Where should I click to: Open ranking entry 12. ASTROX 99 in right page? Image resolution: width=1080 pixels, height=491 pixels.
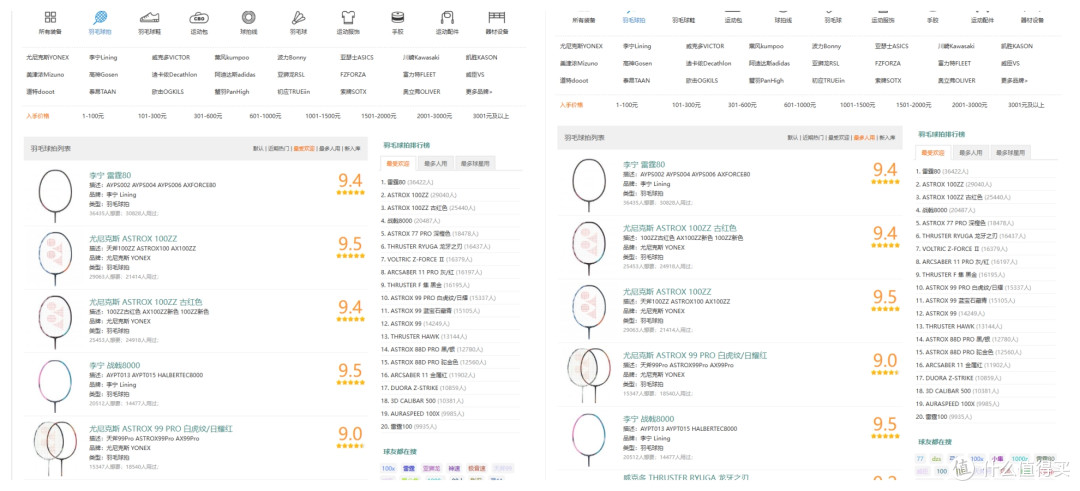(951, 313)
